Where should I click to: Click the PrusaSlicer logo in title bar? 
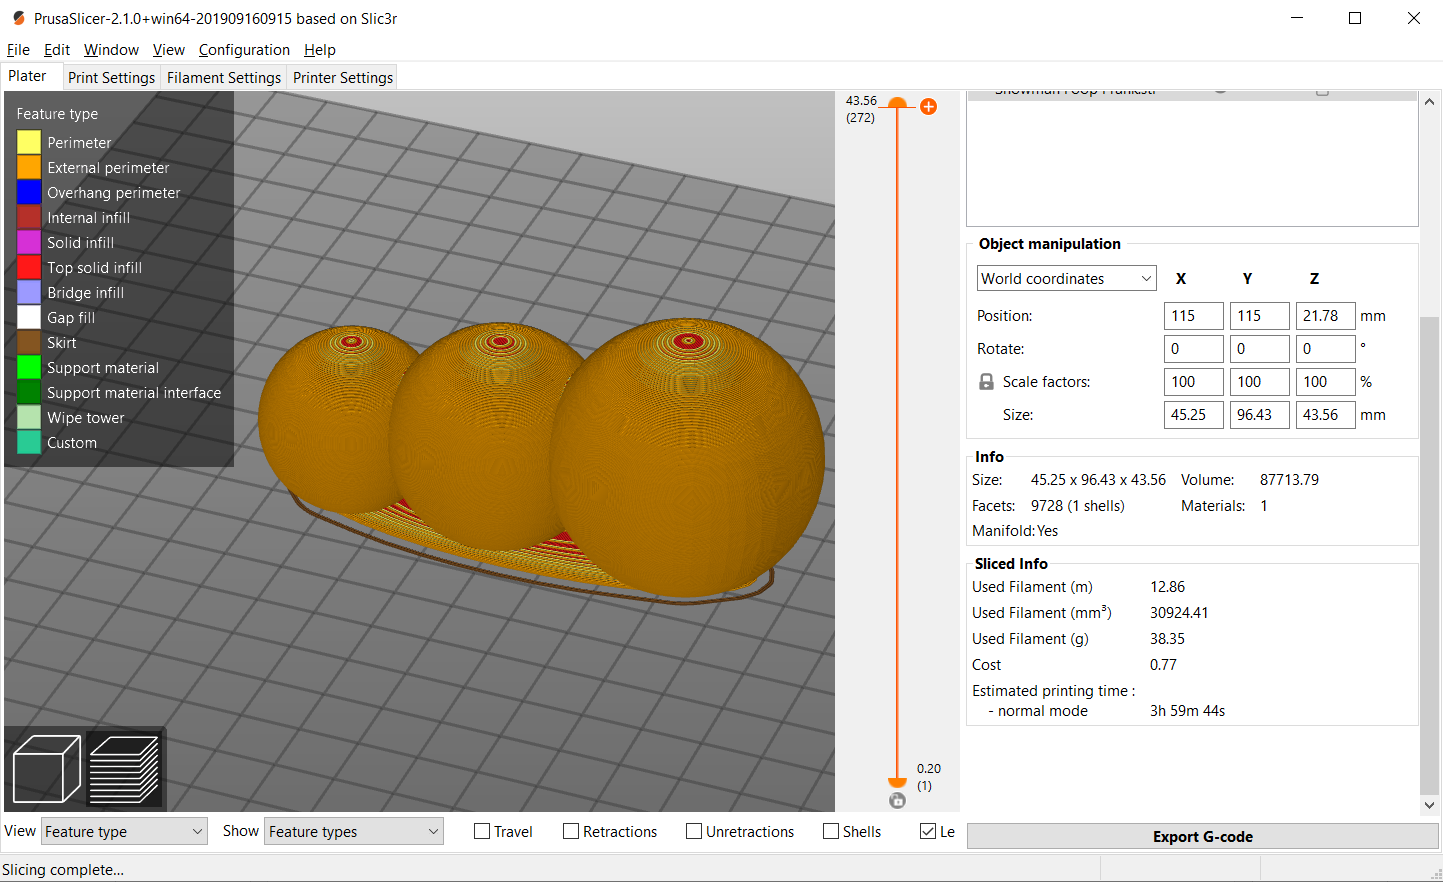click(18, 18)
